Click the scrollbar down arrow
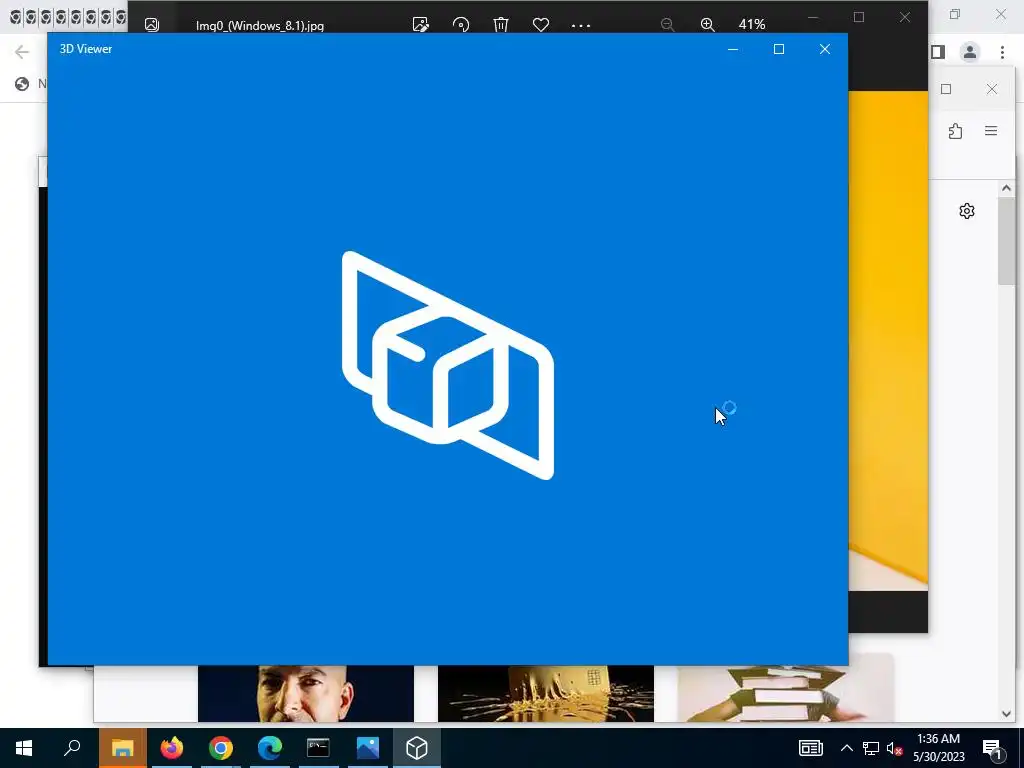Screen dimensions: 1024x768 (x=1006, y=714)
